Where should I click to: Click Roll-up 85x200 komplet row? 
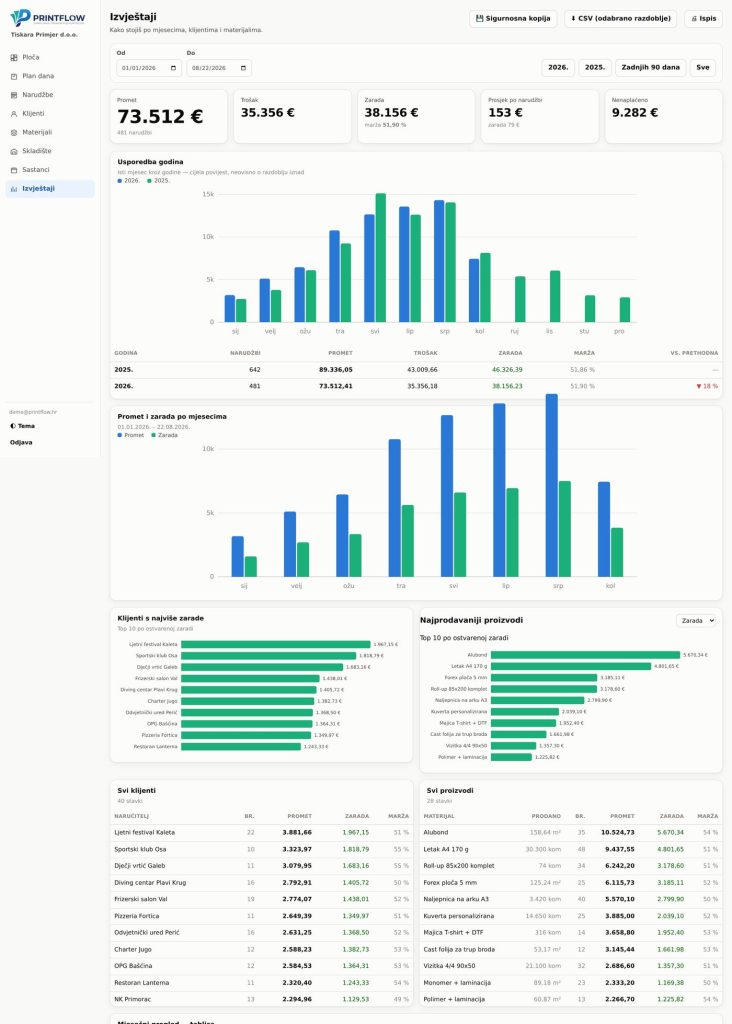tap(571, 866)
